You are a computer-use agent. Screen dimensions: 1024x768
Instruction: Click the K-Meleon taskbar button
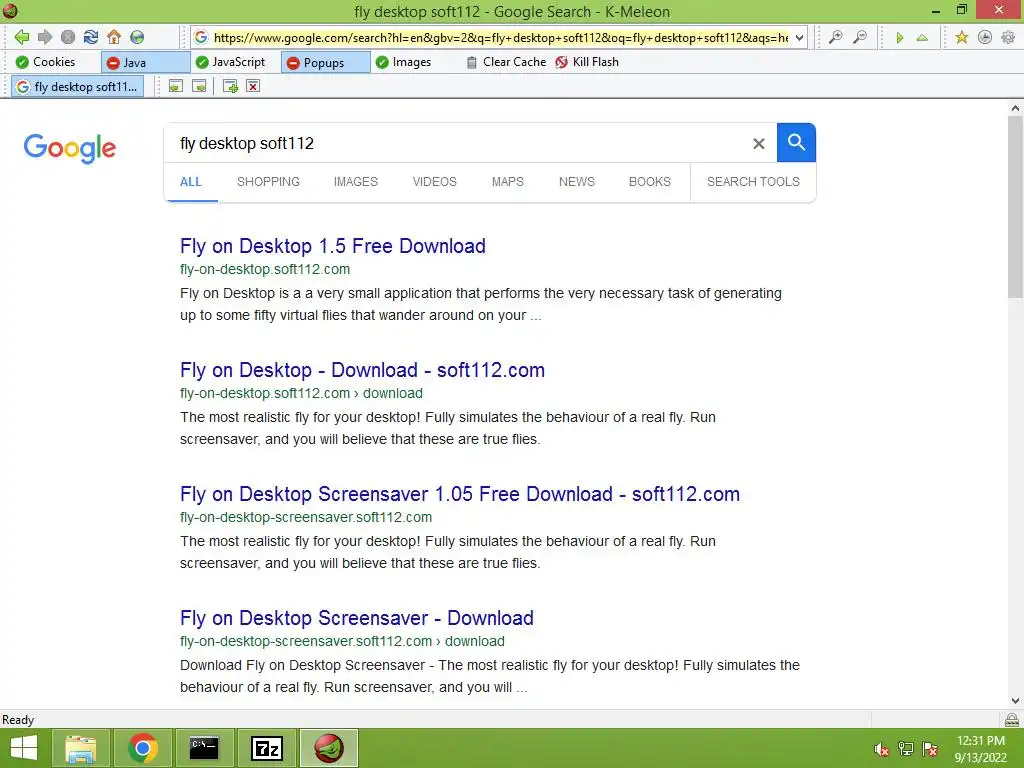pos(328,748)
